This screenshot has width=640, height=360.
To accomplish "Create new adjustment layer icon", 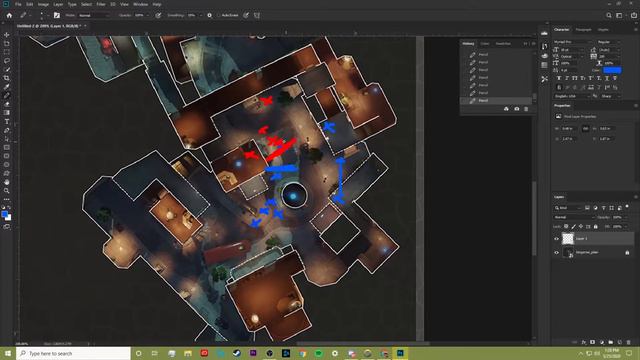I will (x=602, y=342).
